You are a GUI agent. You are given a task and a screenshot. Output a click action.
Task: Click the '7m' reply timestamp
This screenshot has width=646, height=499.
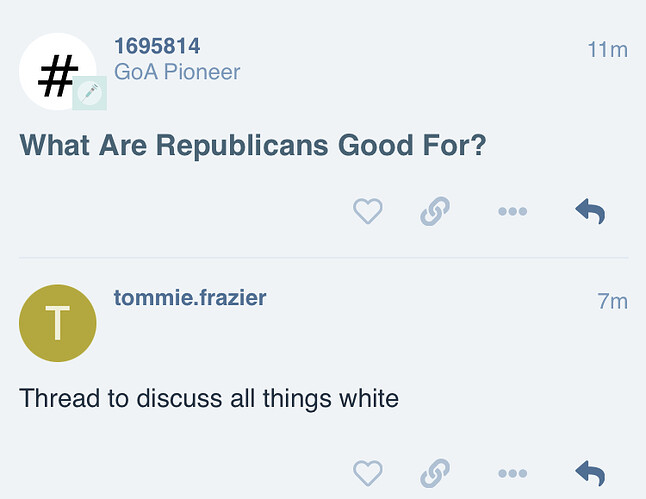coord(612,300)
